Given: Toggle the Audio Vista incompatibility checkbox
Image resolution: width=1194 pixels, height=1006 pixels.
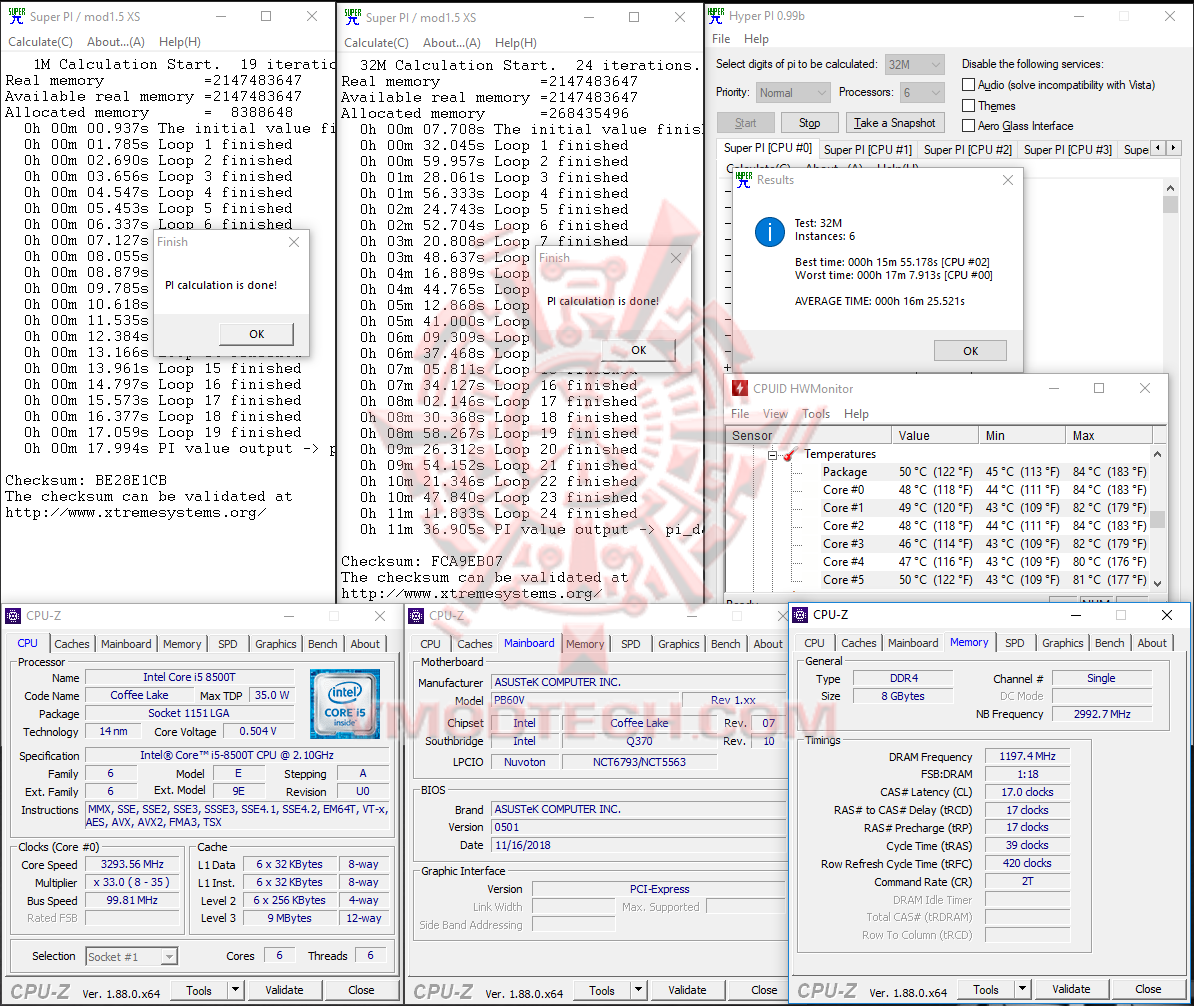Looking at the screenshot, I should click(x=969, y=85).
